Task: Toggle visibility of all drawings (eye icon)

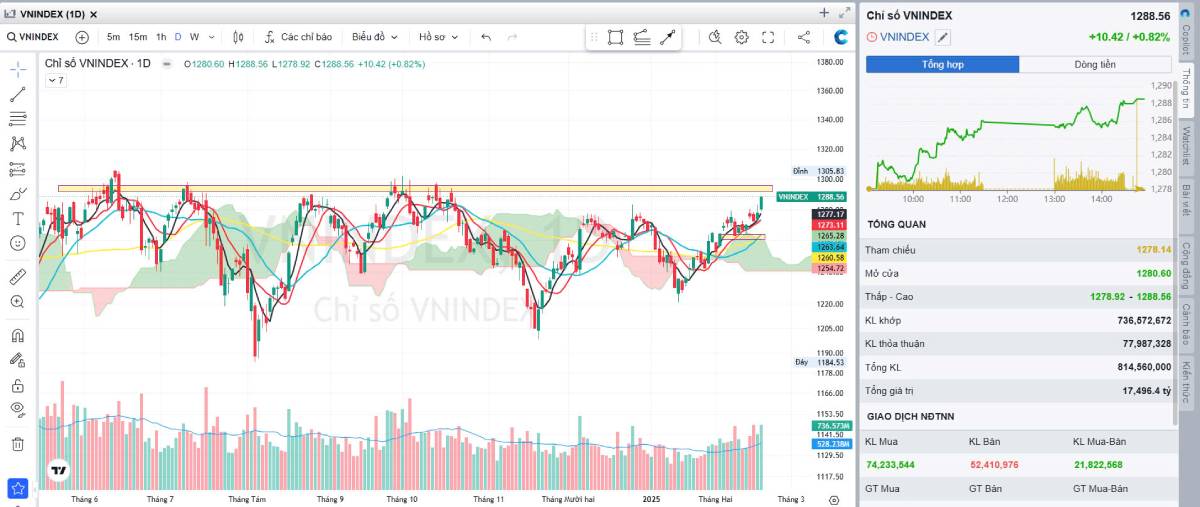Action: click(x=17, y=408)
